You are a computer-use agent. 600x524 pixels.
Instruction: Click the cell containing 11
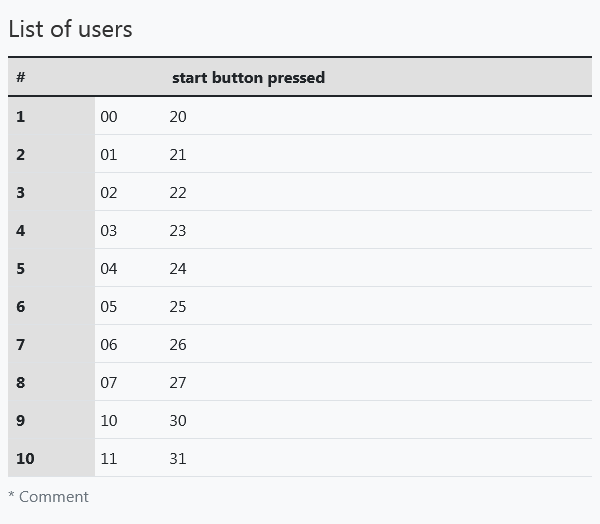pos(129,458)
